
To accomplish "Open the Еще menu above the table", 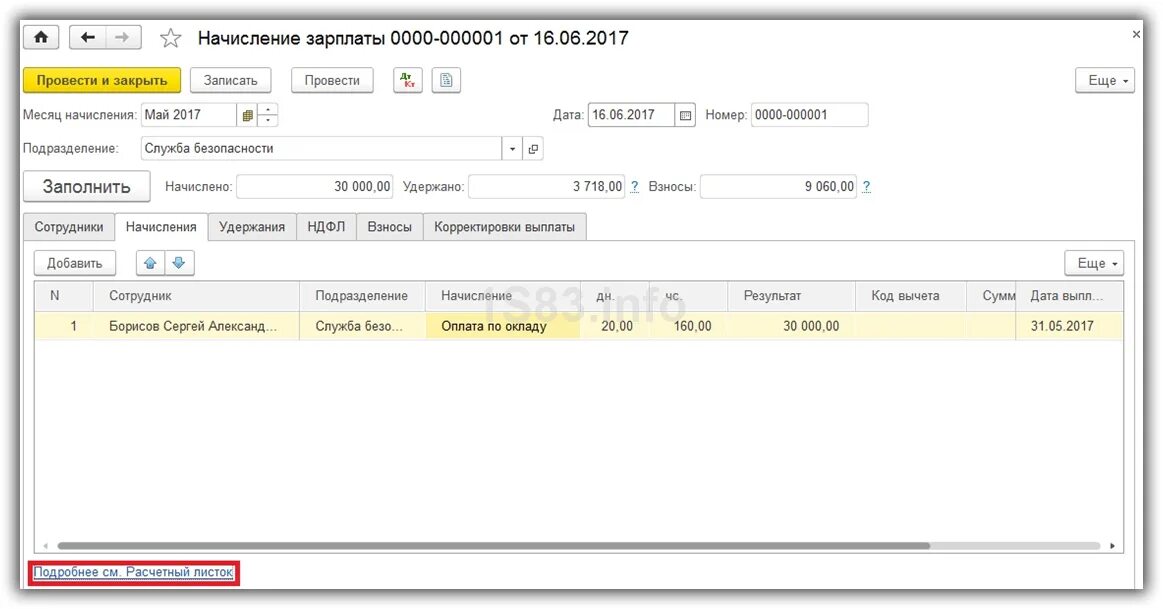I will 1094,263.
